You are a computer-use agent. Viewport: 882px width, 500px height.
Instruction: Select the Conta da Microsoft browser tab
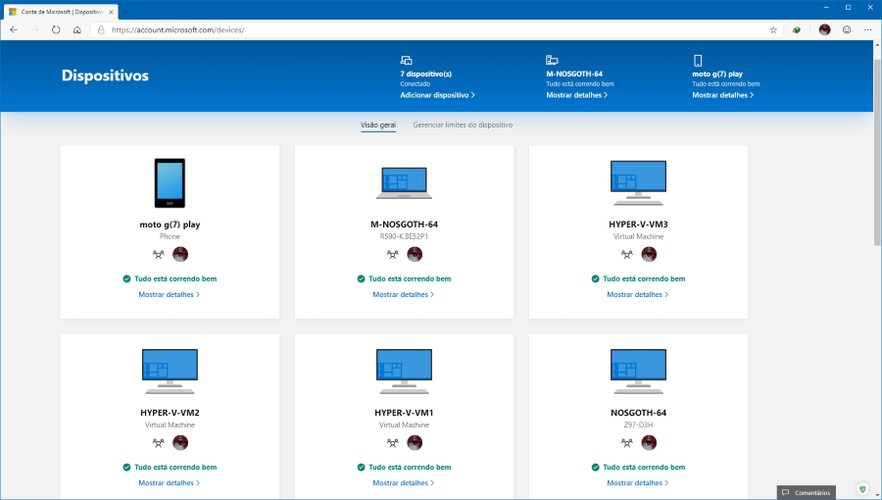point(61,12)
